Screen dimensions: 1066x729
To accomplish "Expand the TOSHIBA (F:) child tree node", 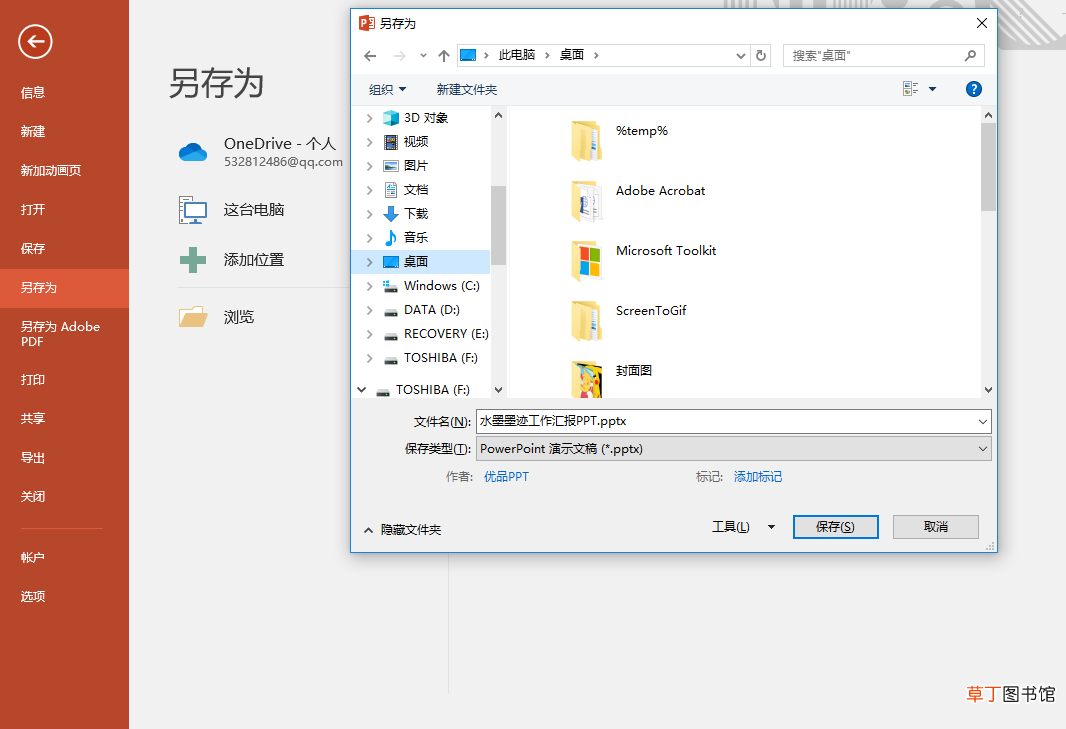I will click(369, 358).
